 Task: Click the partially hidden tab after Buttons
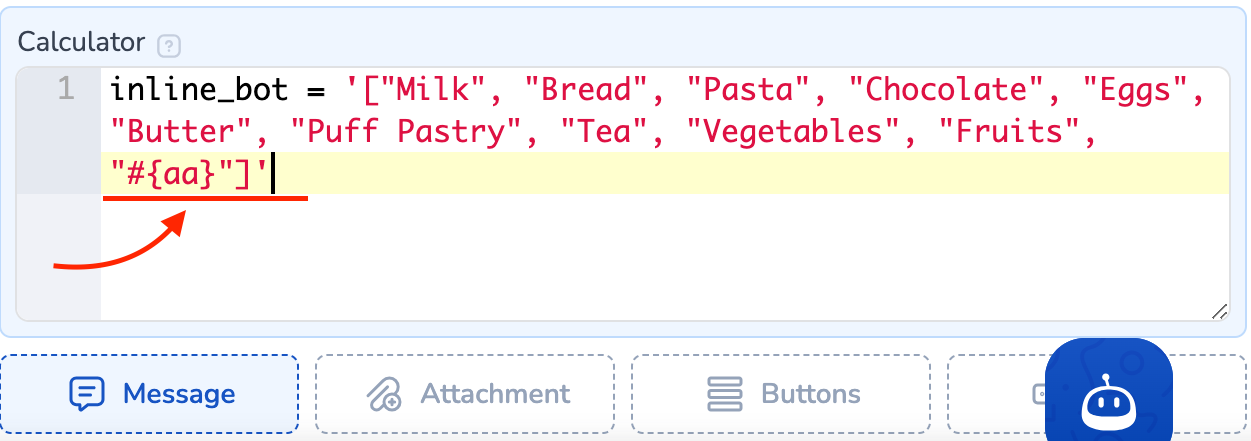coord(995,394)
